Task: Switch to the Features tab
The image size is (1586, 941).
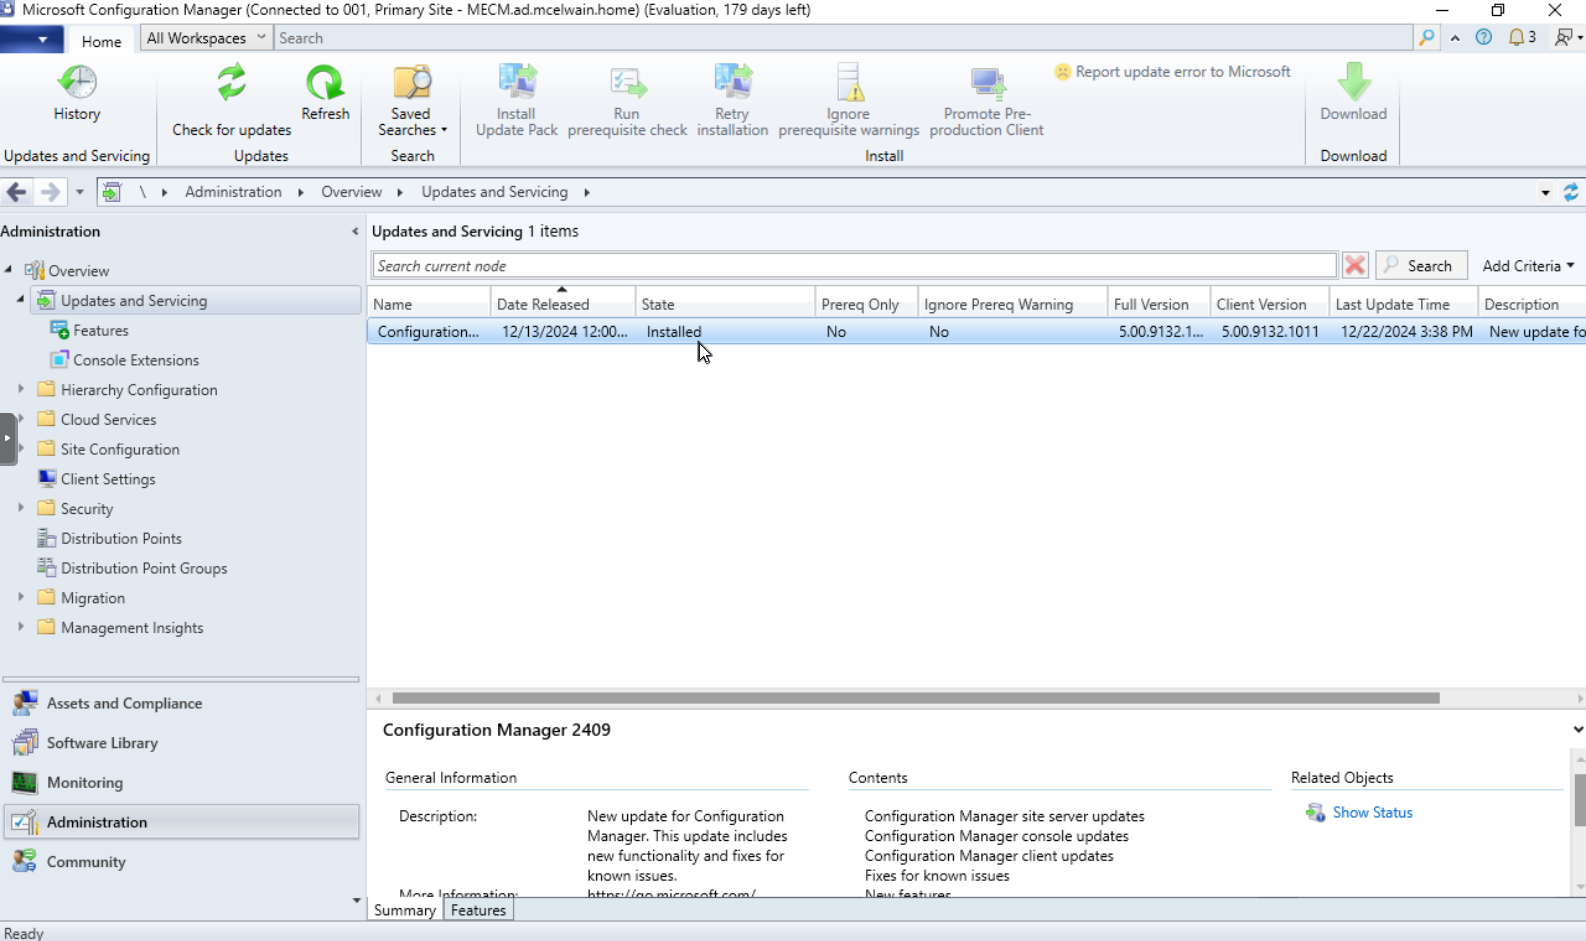Action: pos(478,910)
